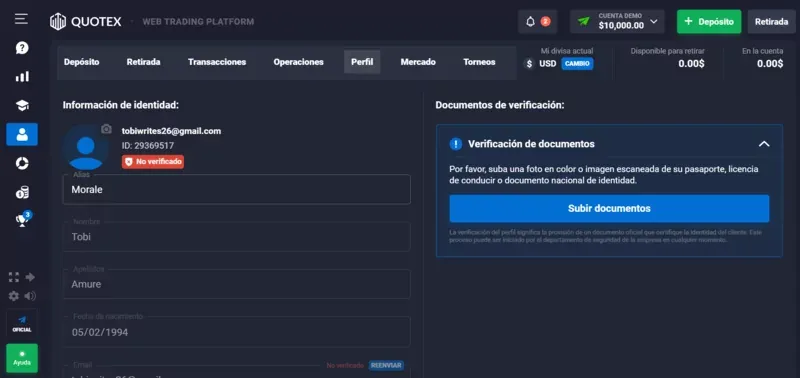Screen dimensions: 800x378
Task: Click the Mi divisa actual label
Action: [567, 51]
